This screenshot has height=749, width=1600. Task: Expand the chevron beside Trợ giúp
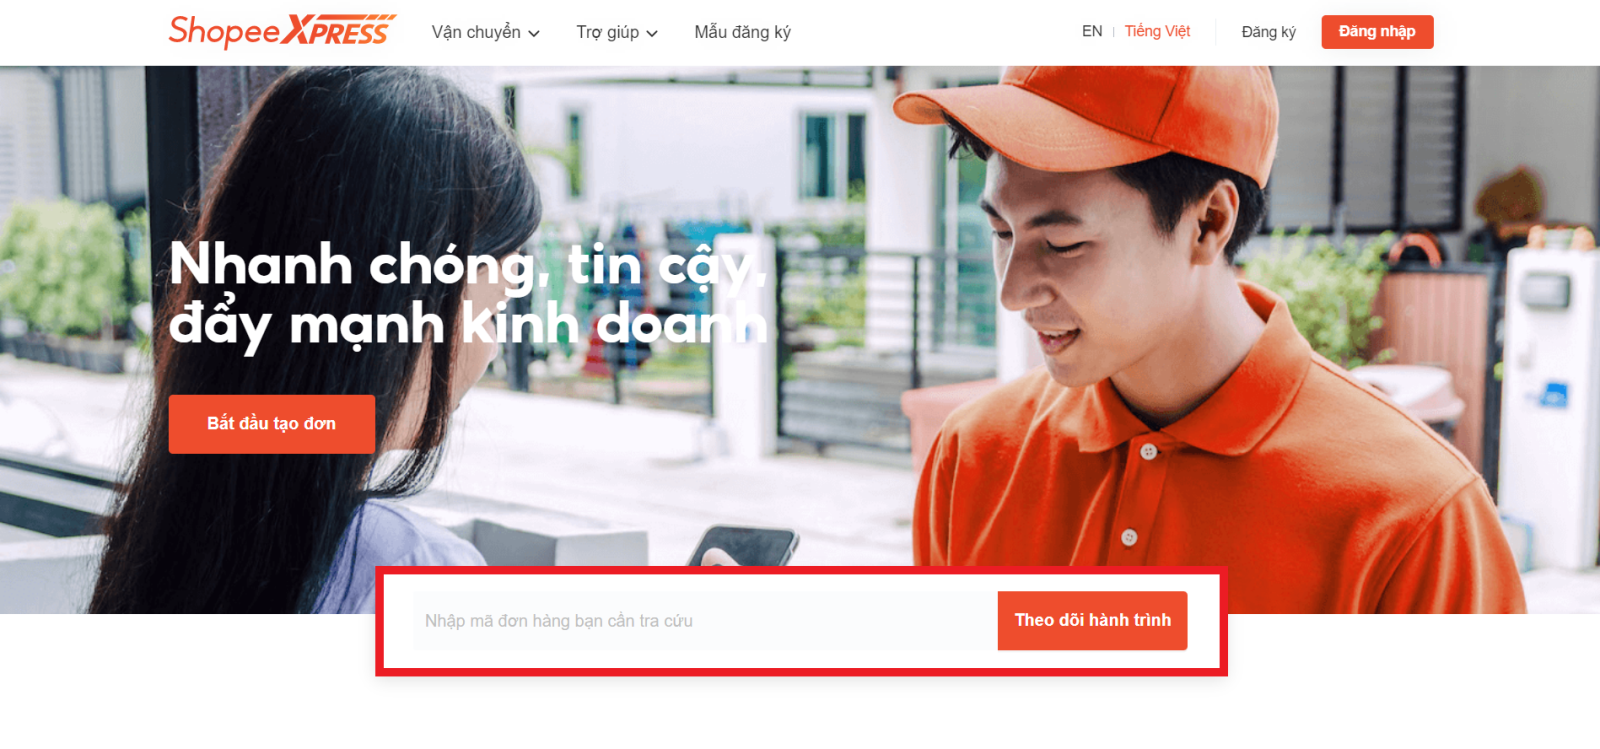pos(652,33)
